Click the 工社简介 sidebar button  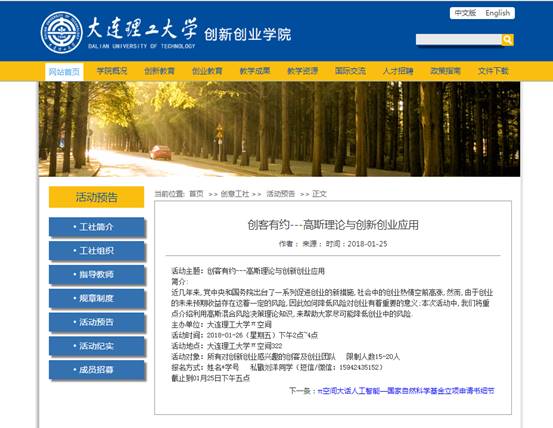(97, 227)
